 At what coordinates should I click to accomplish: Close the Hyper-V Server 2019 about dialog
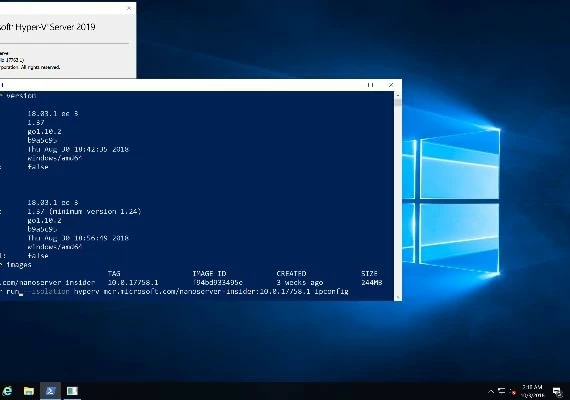click(129, 8)
